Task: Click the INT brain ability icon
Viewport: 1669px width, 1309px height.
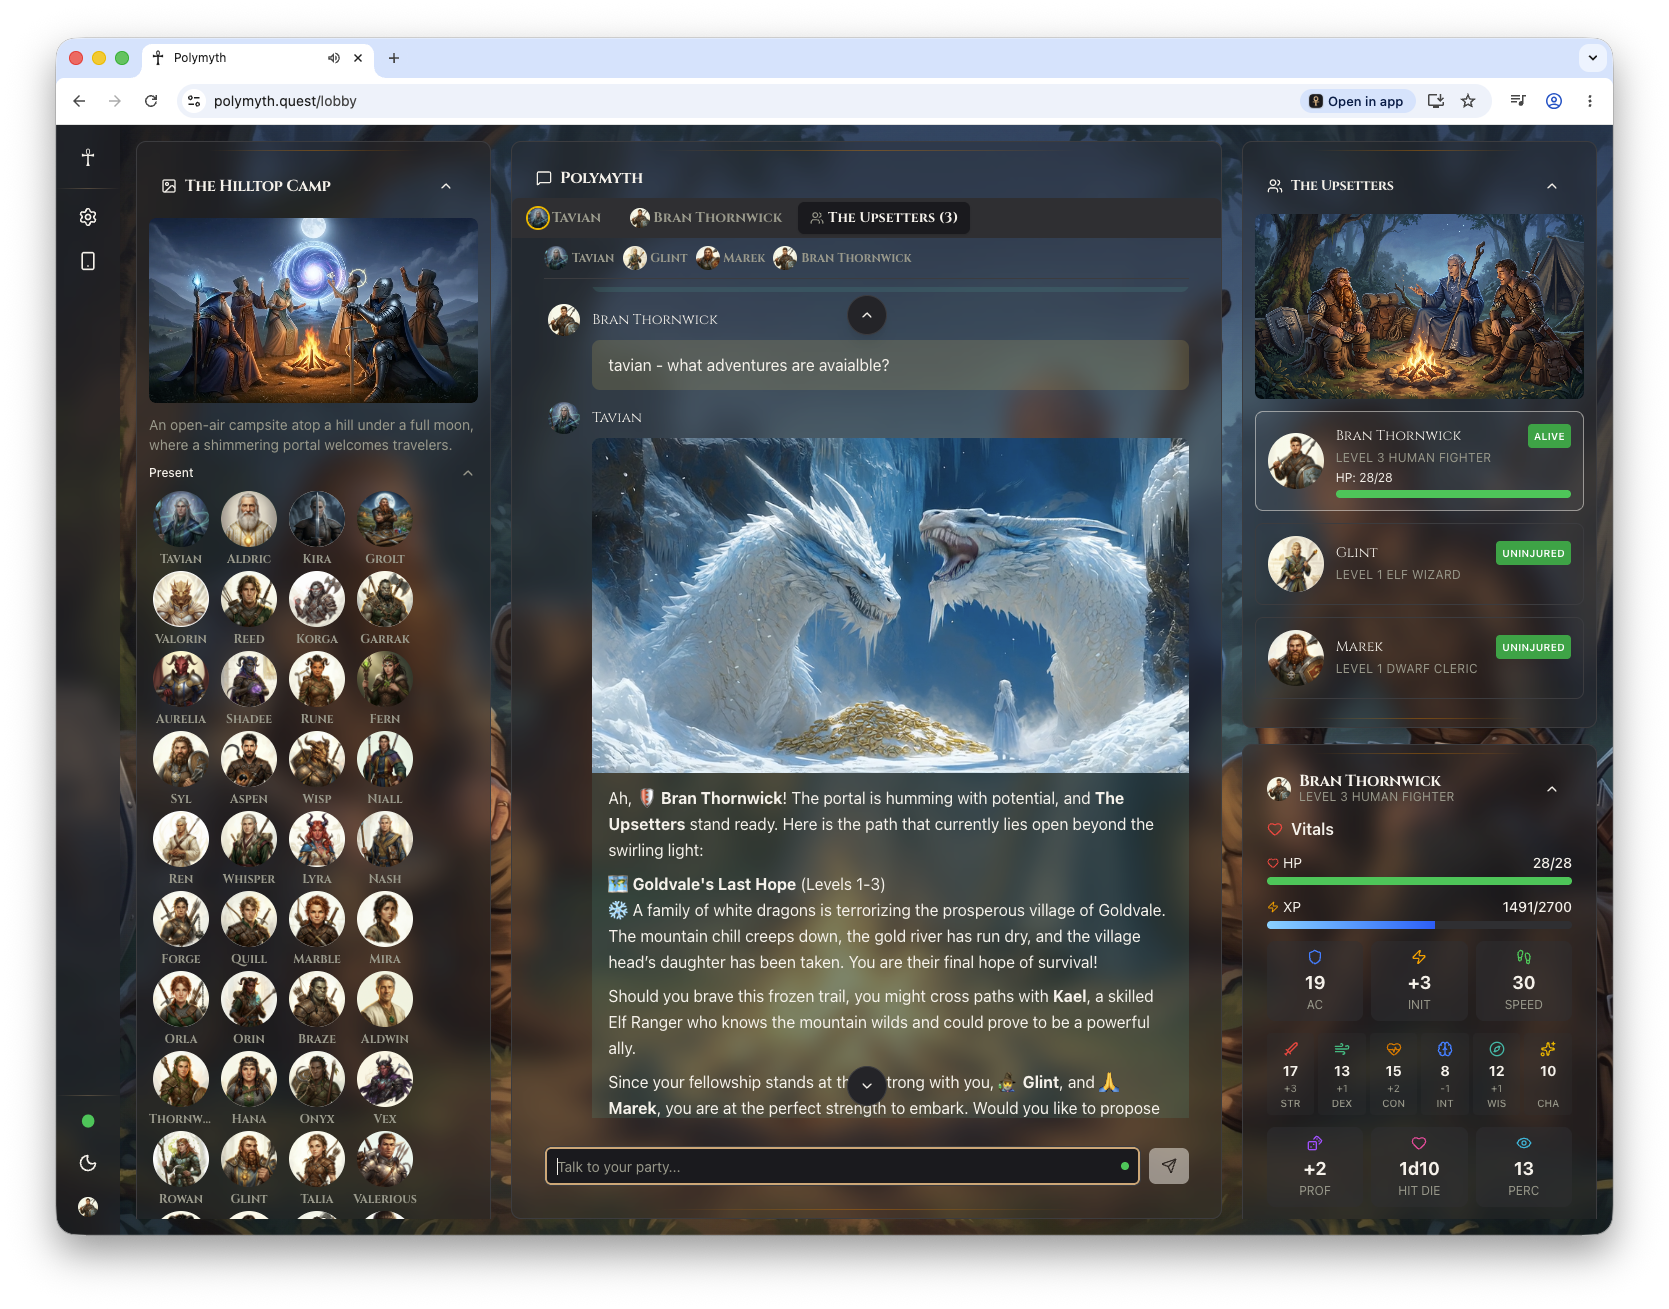Action: pyautogui.click(x=1445, y=1049)
